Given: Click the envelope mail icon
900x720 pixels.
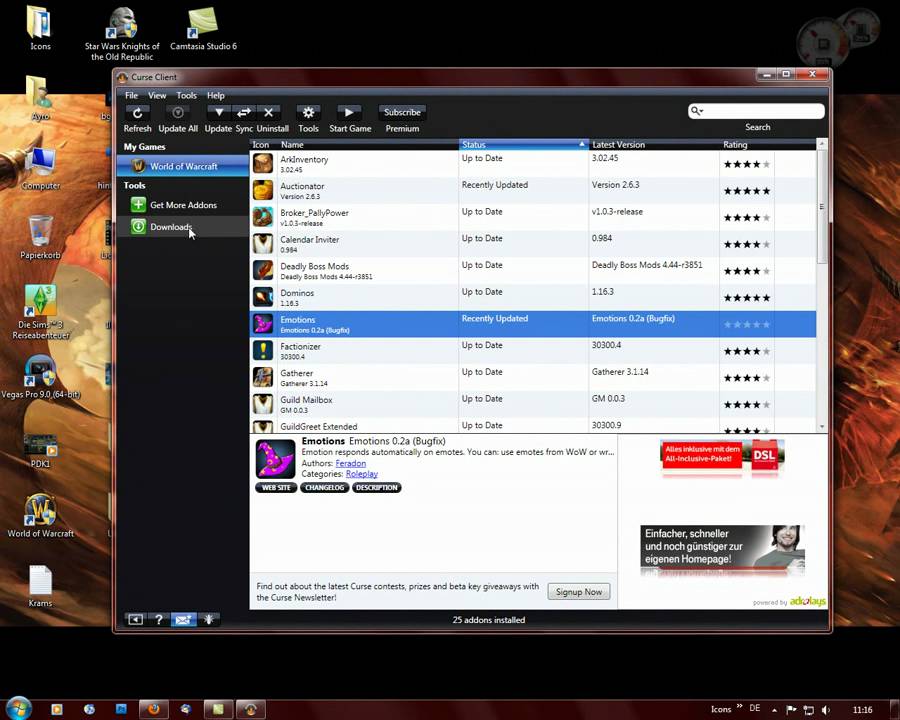Looking at the screenshot, I should 183,620.
